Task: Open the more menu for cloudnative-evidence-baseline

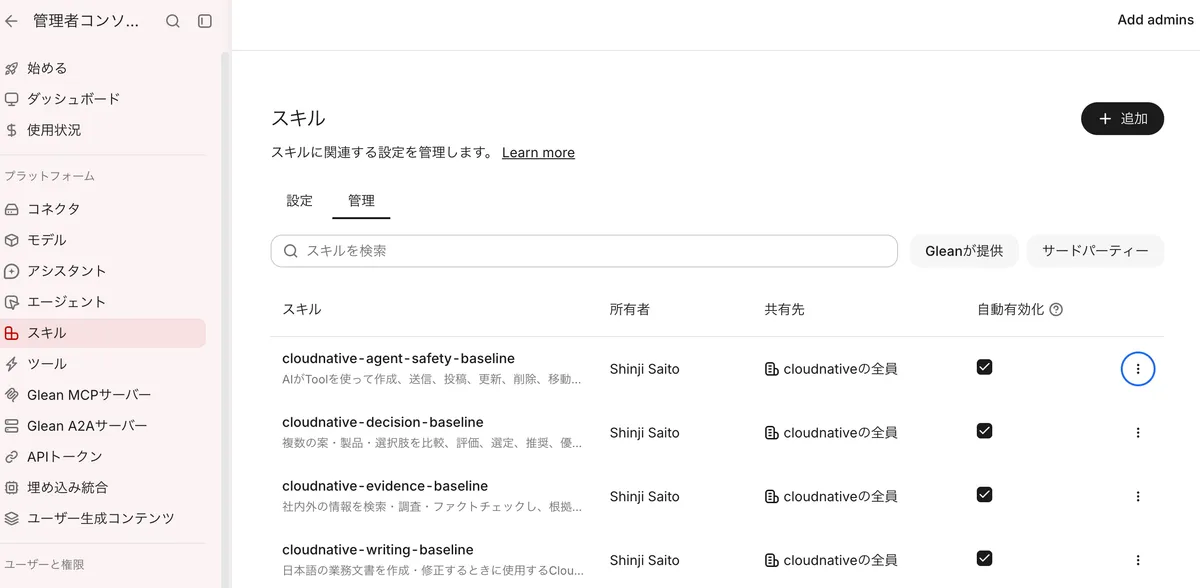Action: click(x=1138, y=496)
